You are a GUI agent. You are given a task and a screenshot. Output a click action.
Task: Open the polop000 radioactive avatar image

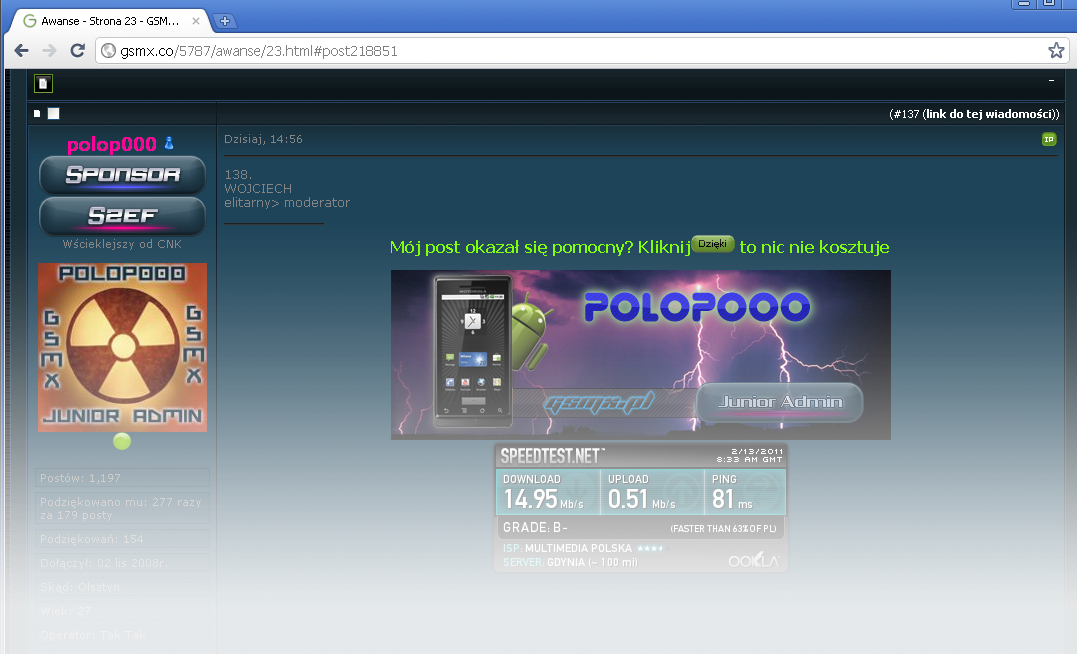[x=122, y=347]
